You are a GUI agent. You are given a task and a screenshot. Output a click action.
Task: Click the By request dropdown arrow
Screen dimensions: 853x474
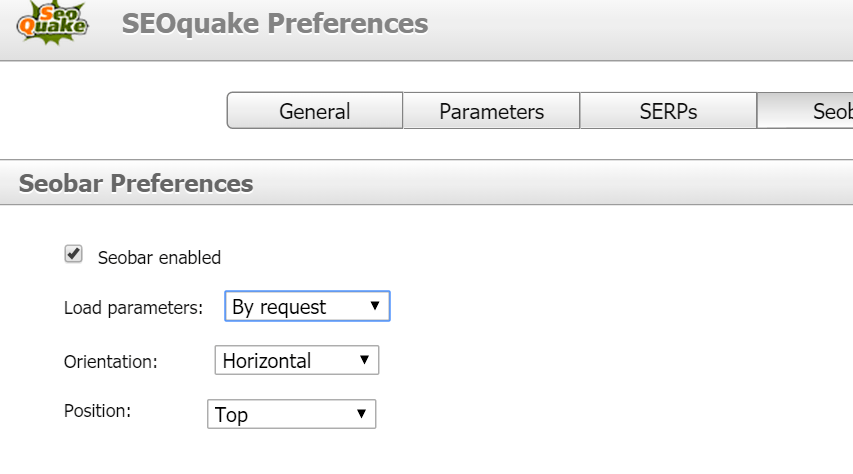tap(375, 306)
